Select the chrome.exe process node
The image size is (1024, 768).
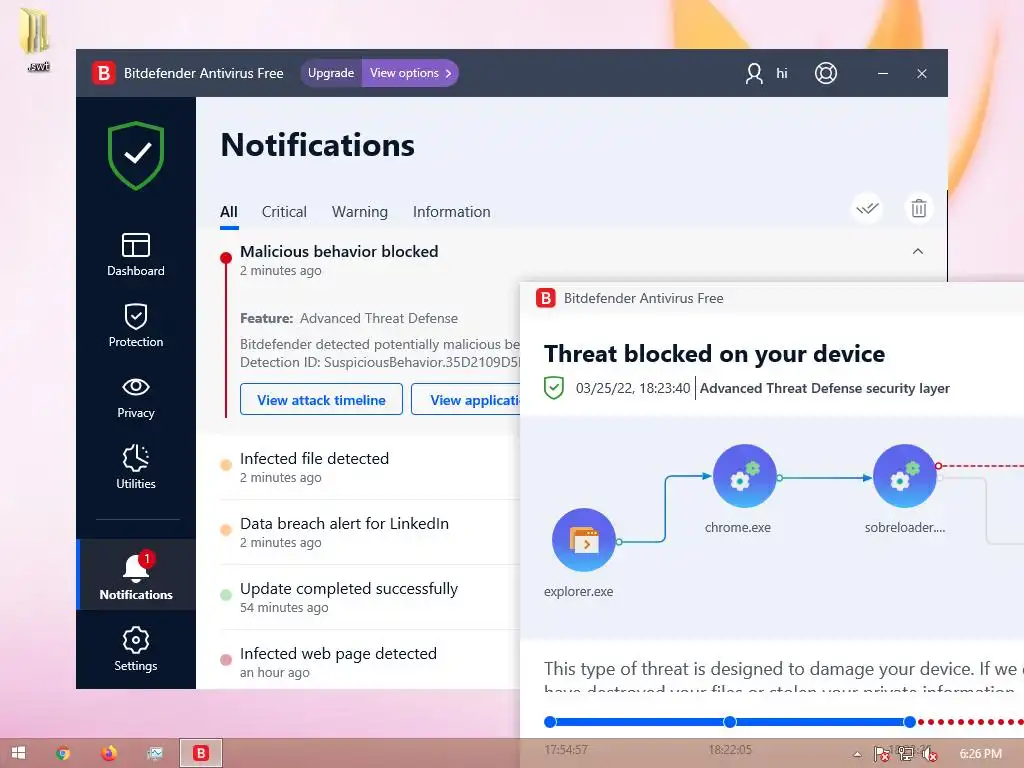point(744,476)
